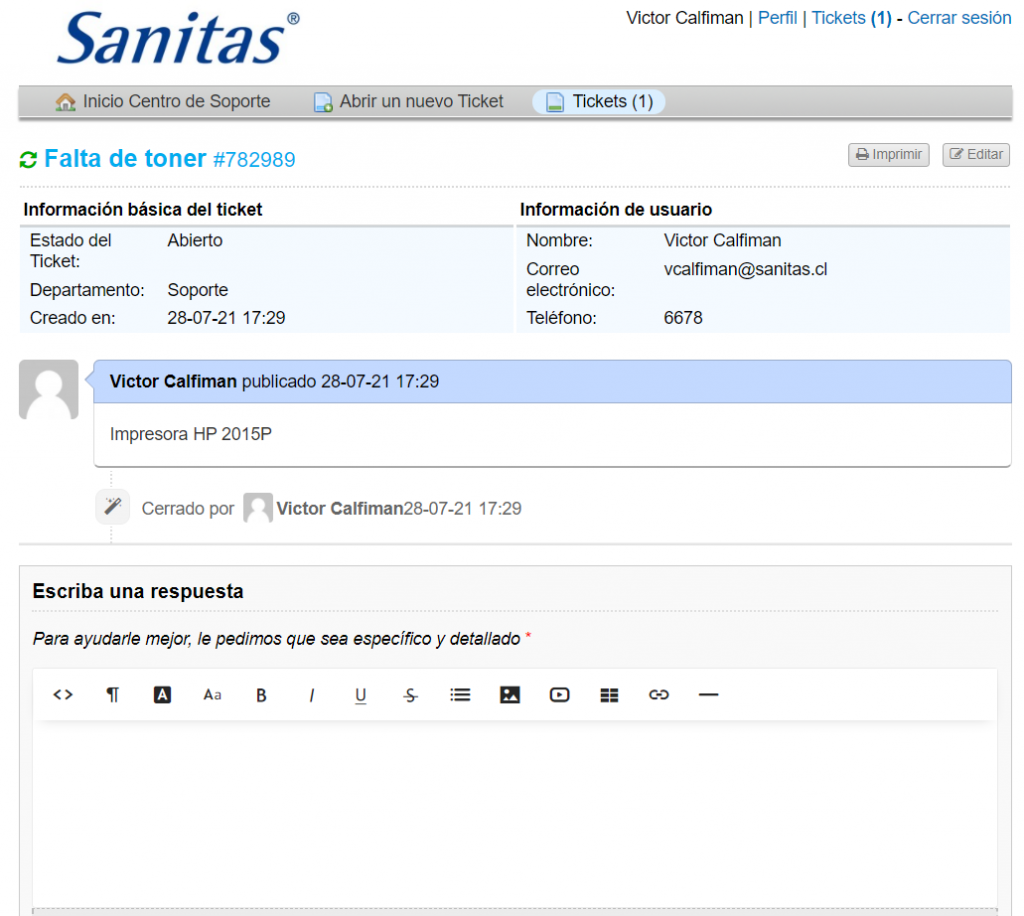The width and height of the screenshot is (1024, 916).
Task: Open the font size option
Action: click(x=212, y=695)
